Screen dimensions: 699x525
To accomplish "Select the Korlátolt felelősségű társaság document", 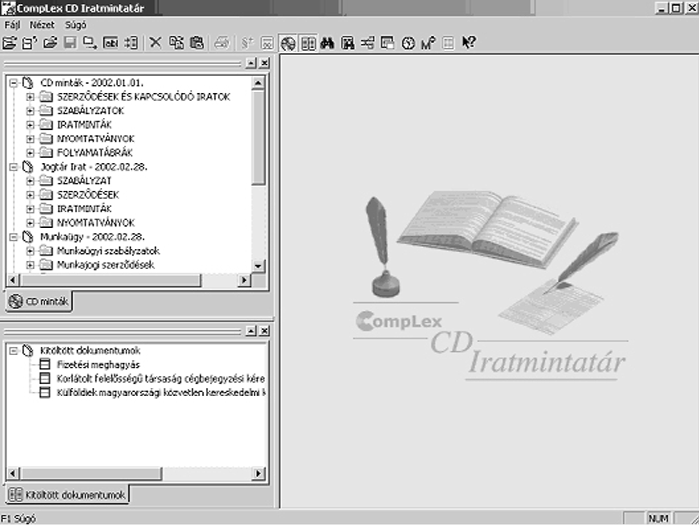I will pos(160,379).
